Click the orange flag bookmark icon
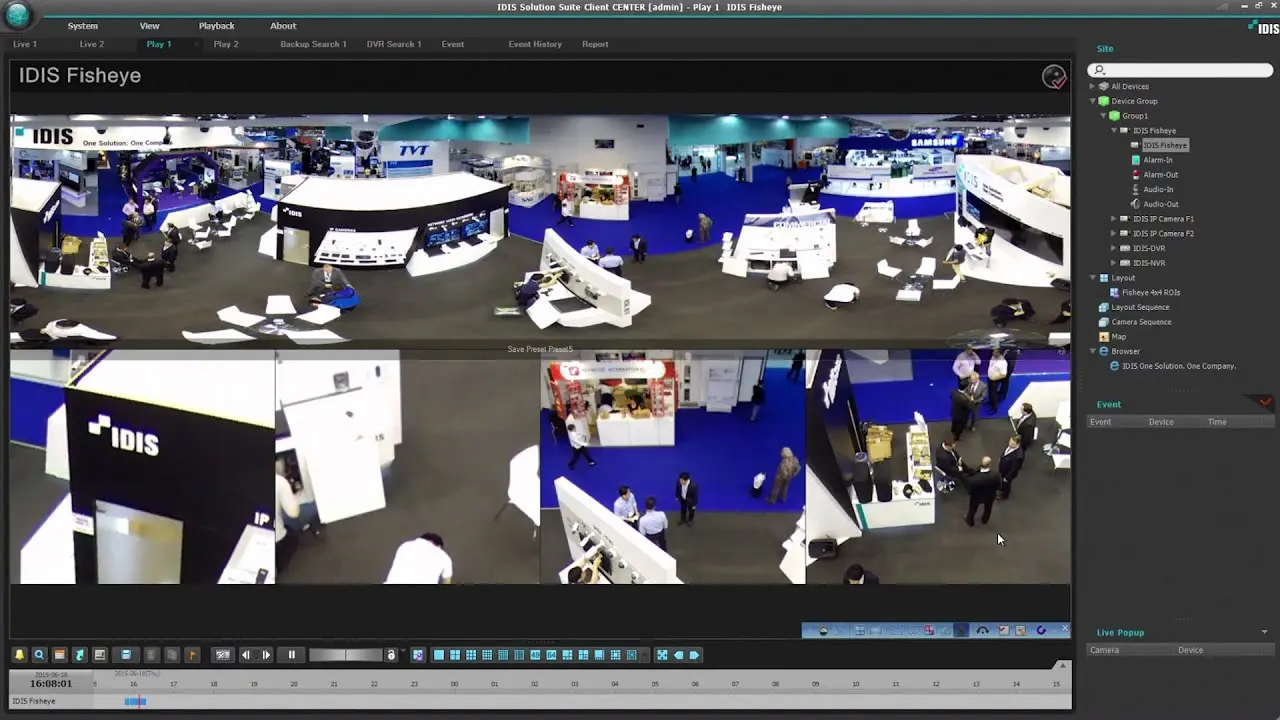This screenshot has width=1280, height=720. 192,655
